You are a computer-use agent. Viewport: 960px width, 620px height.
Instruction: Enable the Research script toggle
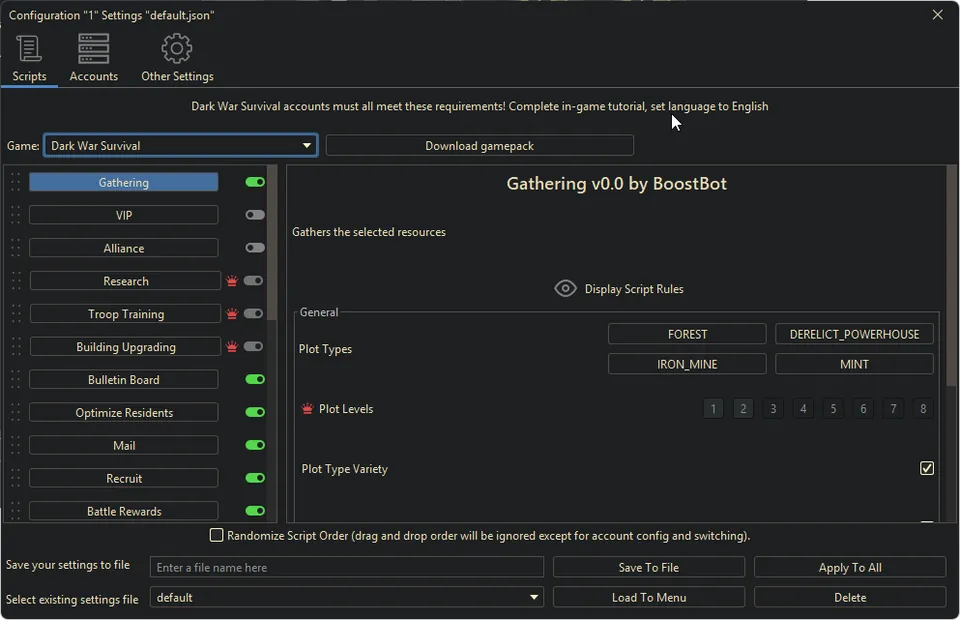click(253, 281)
